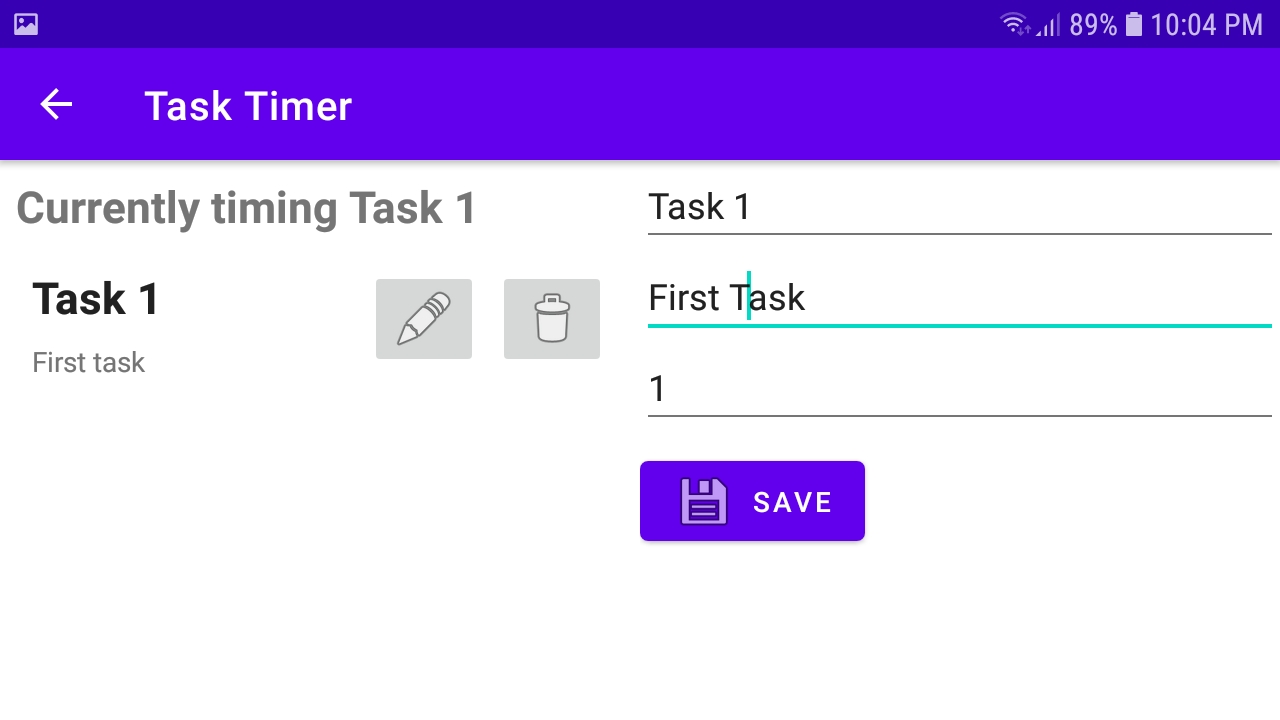The width and height of the screenshot is (1280, 720).
Task: Tap the First task subtitle text
Action: coord(88,362)
